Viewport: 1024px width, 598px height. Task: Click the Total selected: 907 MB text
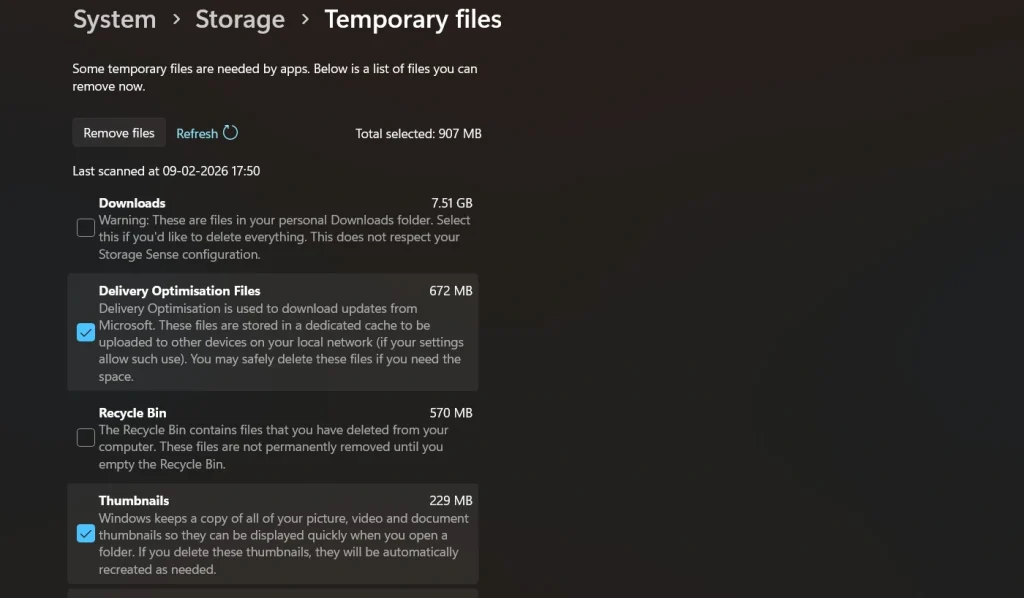pos(418,132)
